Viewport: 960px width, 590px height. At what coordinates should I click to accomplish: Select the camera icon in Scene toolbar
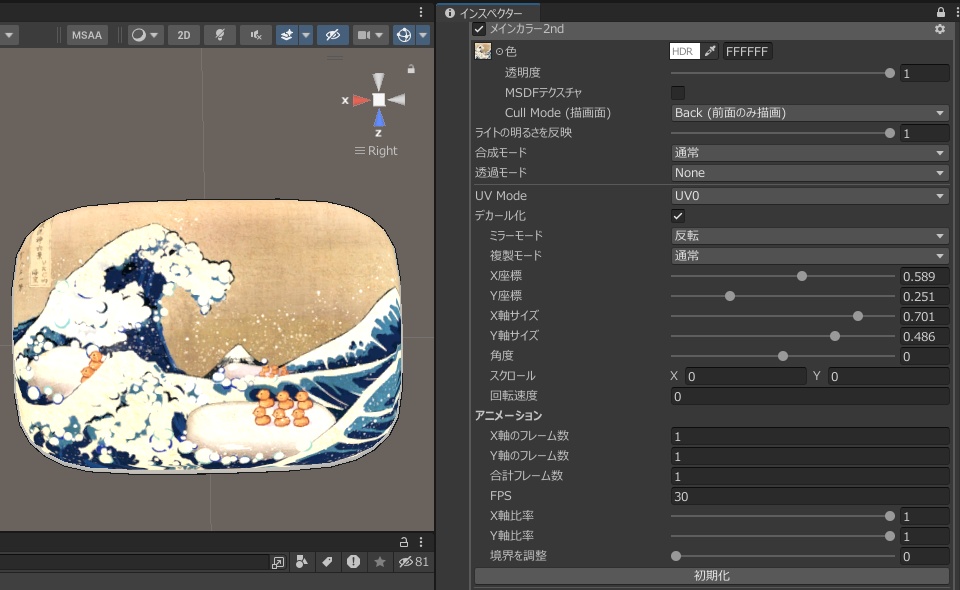click(x=363, y=34)
